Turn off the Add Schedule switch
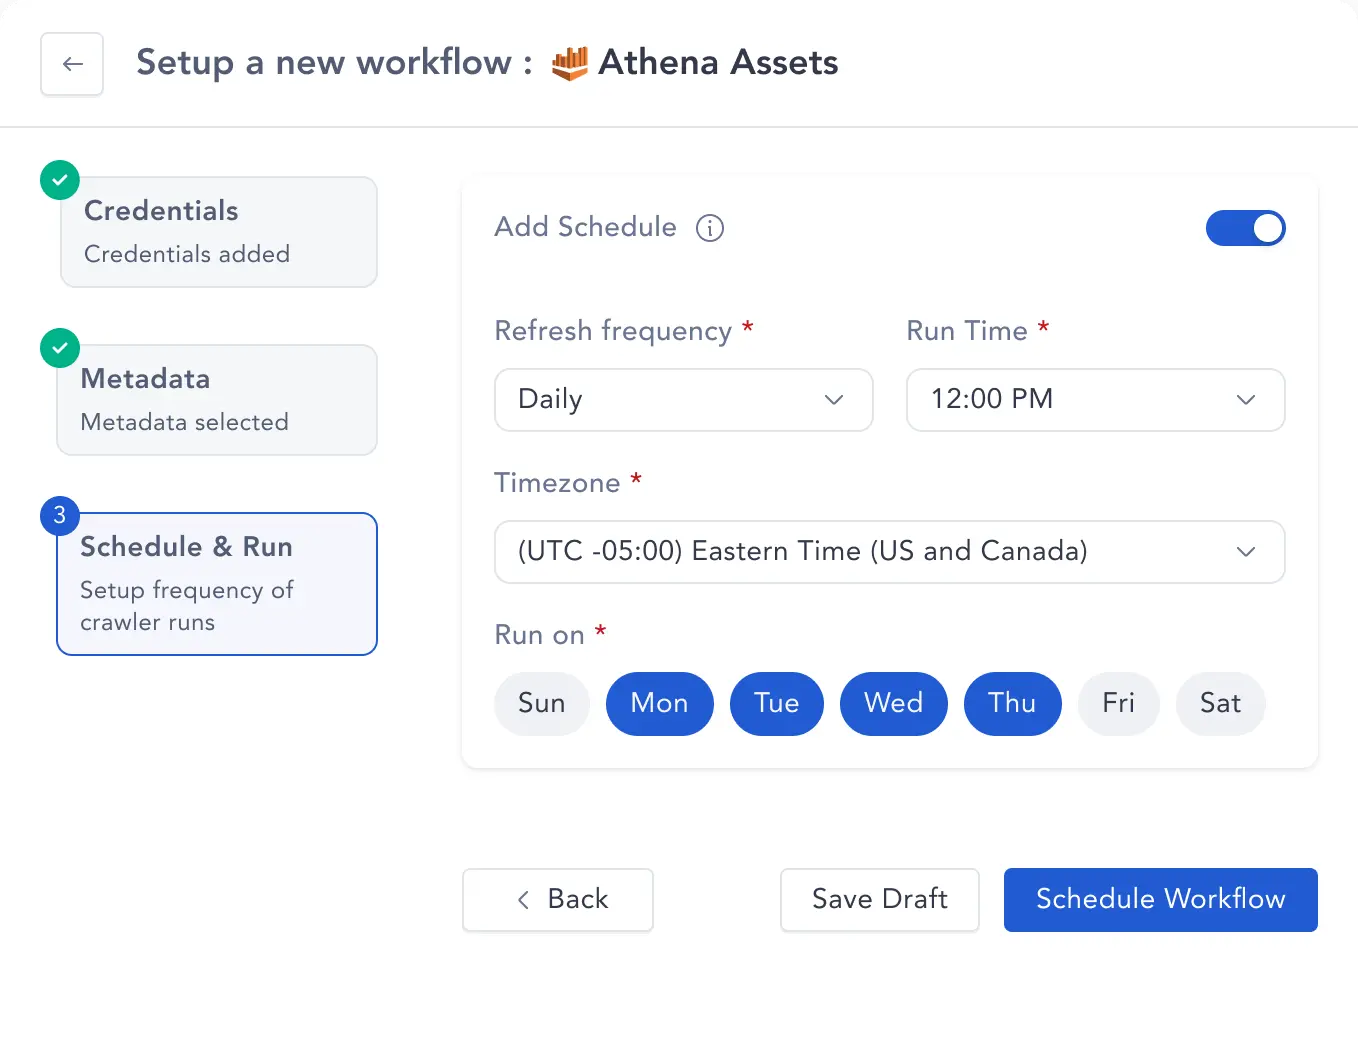This screenshot has height=1062, width=1358. [1245, 228]
